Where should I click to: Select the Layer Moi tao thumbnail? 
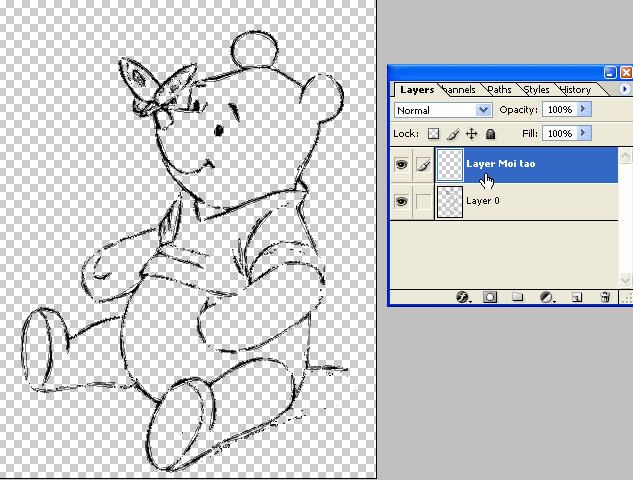[450, 165]
